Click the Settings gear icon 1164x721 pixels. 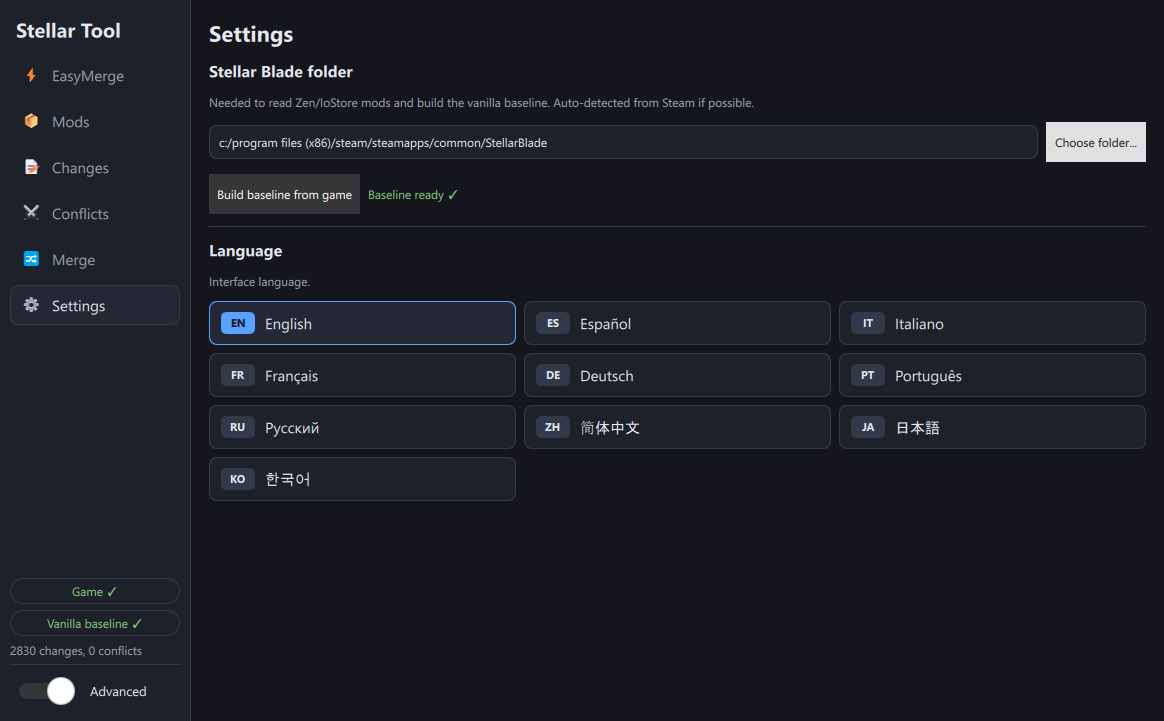tap(31, 305)
